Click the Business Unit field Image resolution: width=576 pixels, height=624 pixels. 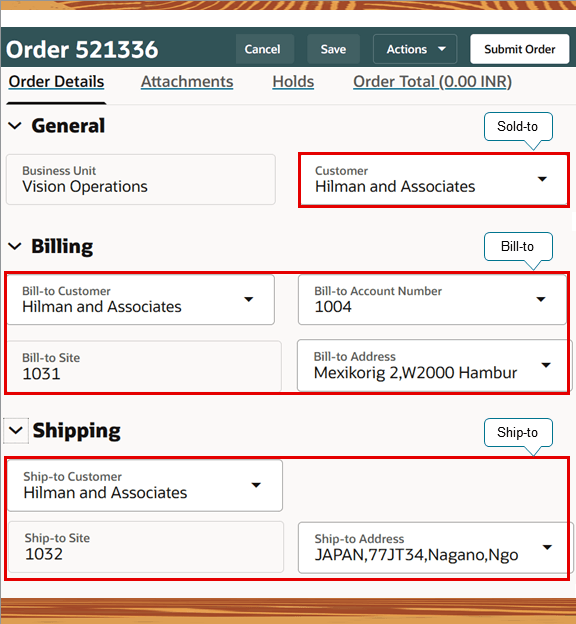(141, 179)
